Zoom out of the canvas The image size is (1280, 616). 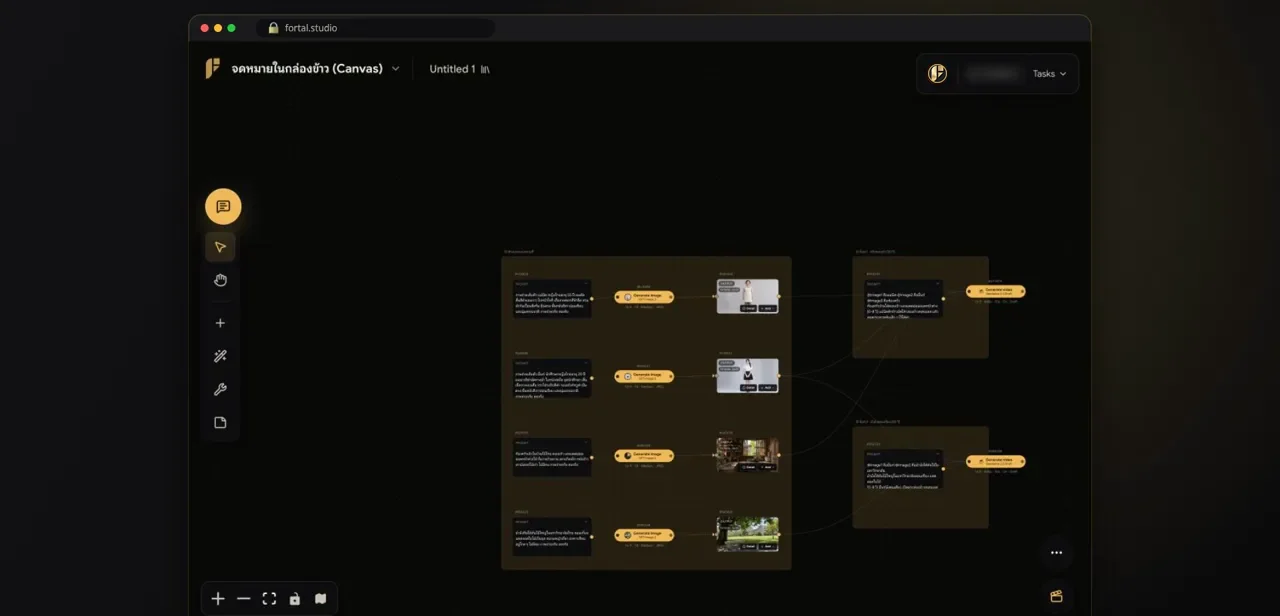tap(244, 599)
